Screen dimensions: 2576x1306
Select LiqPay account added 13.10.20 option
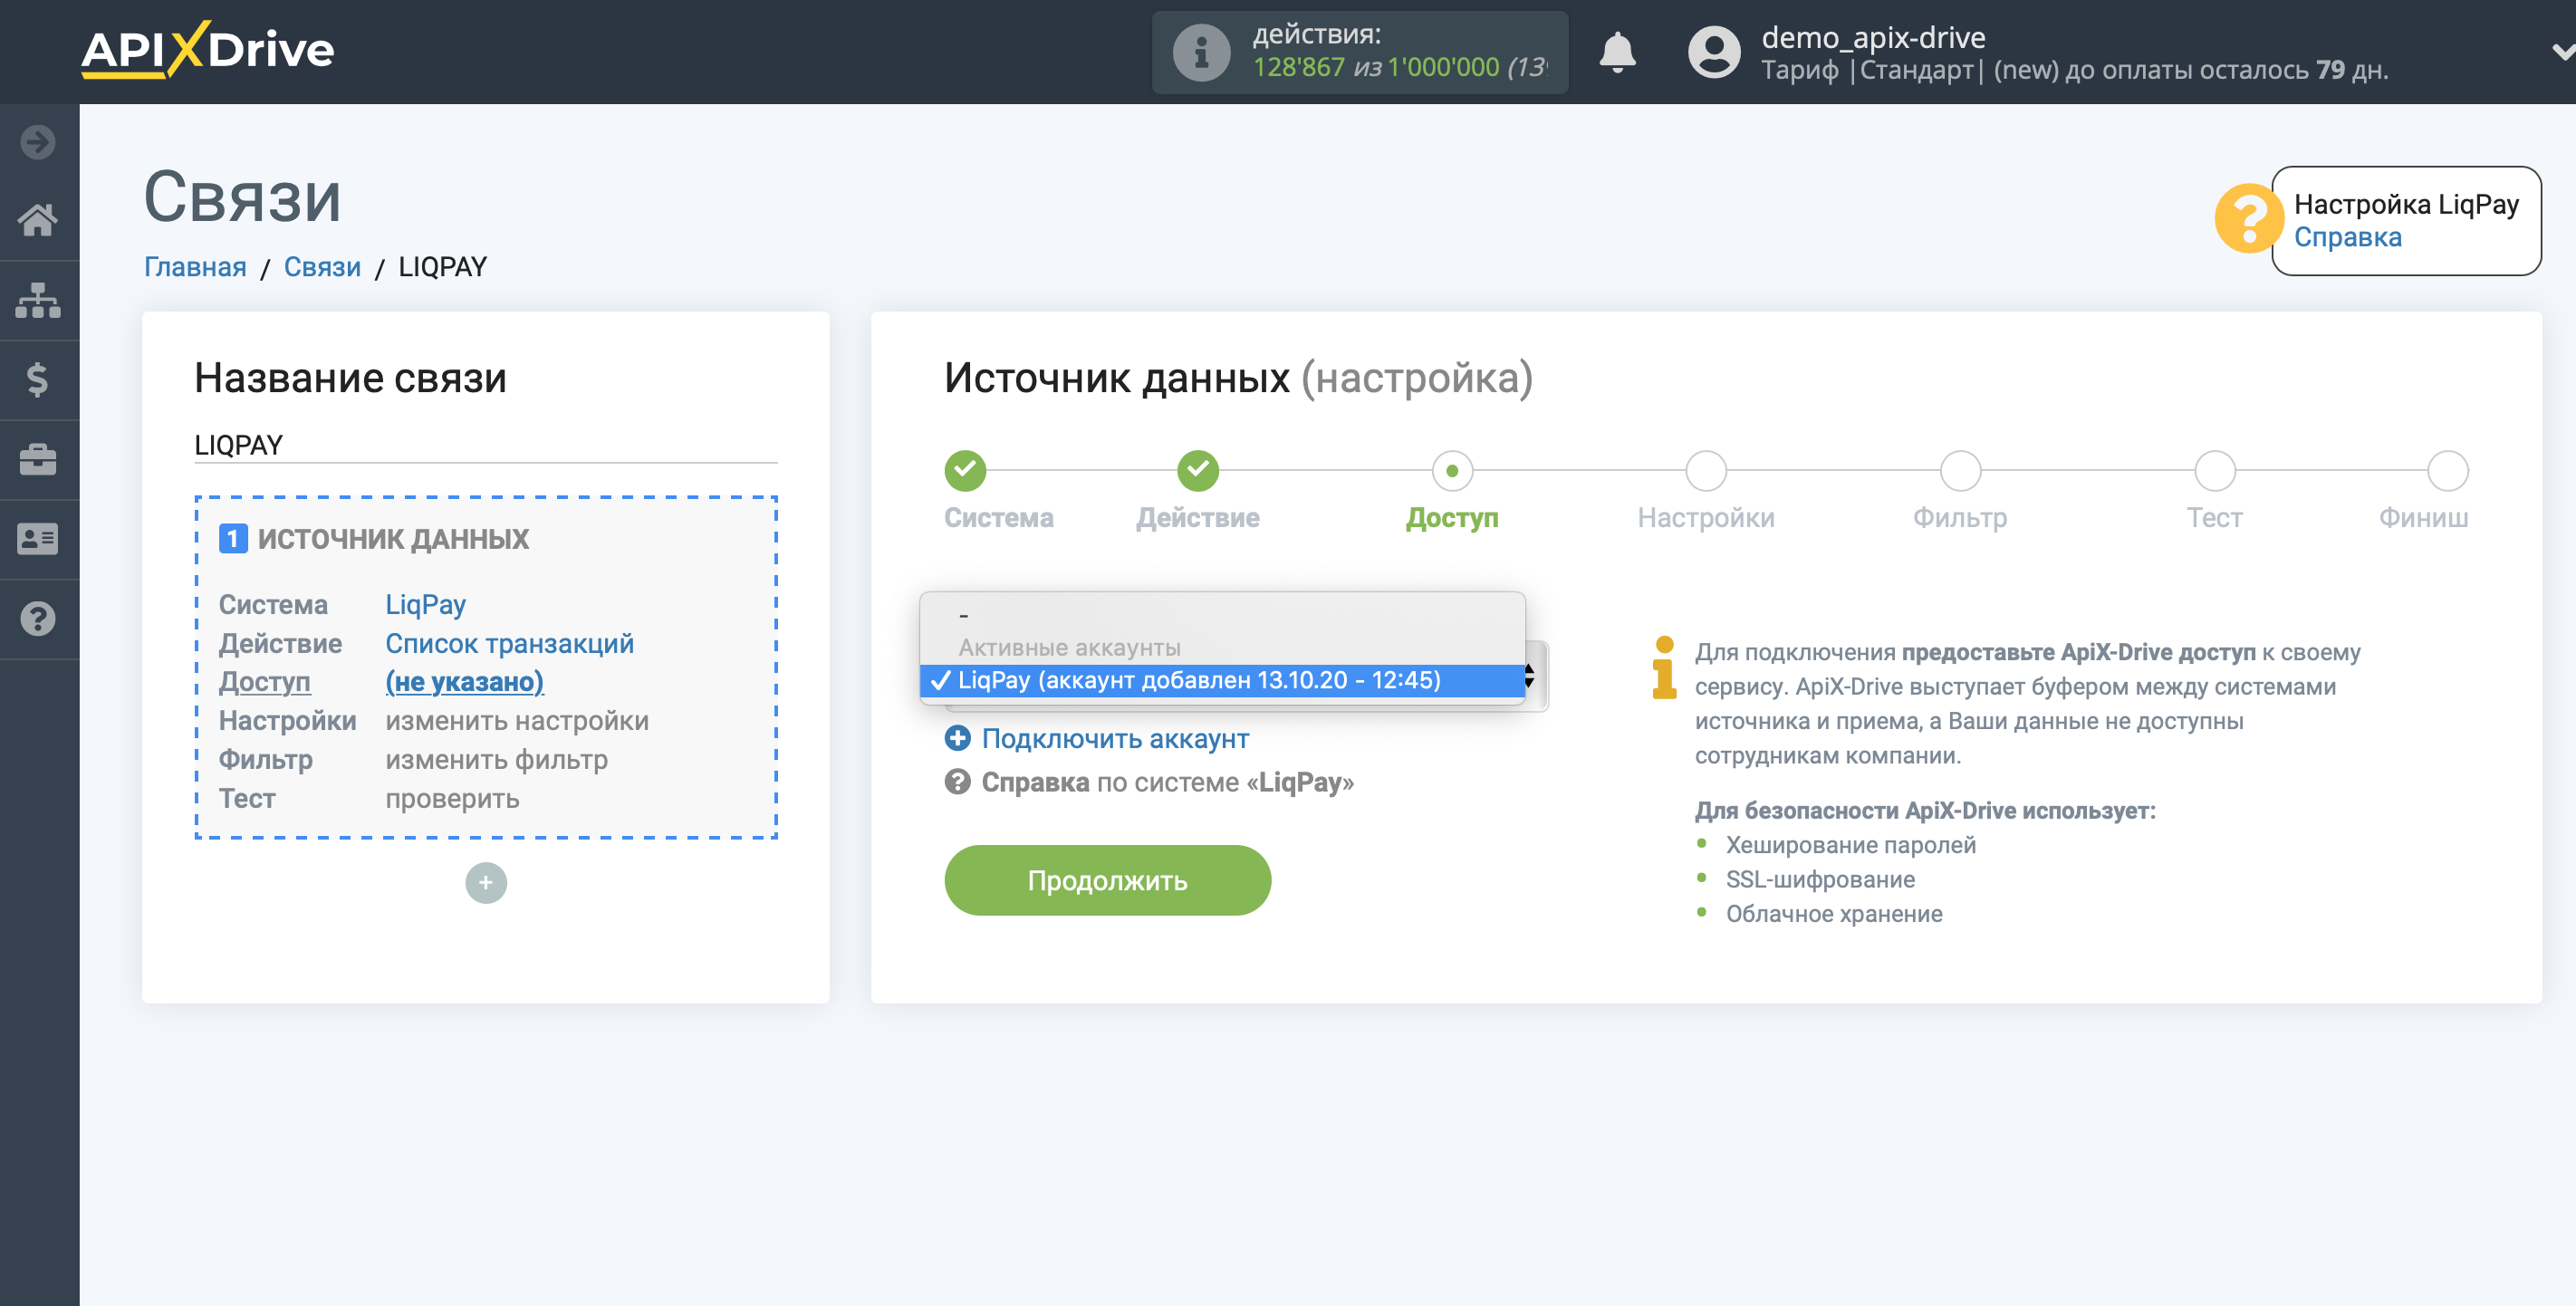coord(1222,681)
